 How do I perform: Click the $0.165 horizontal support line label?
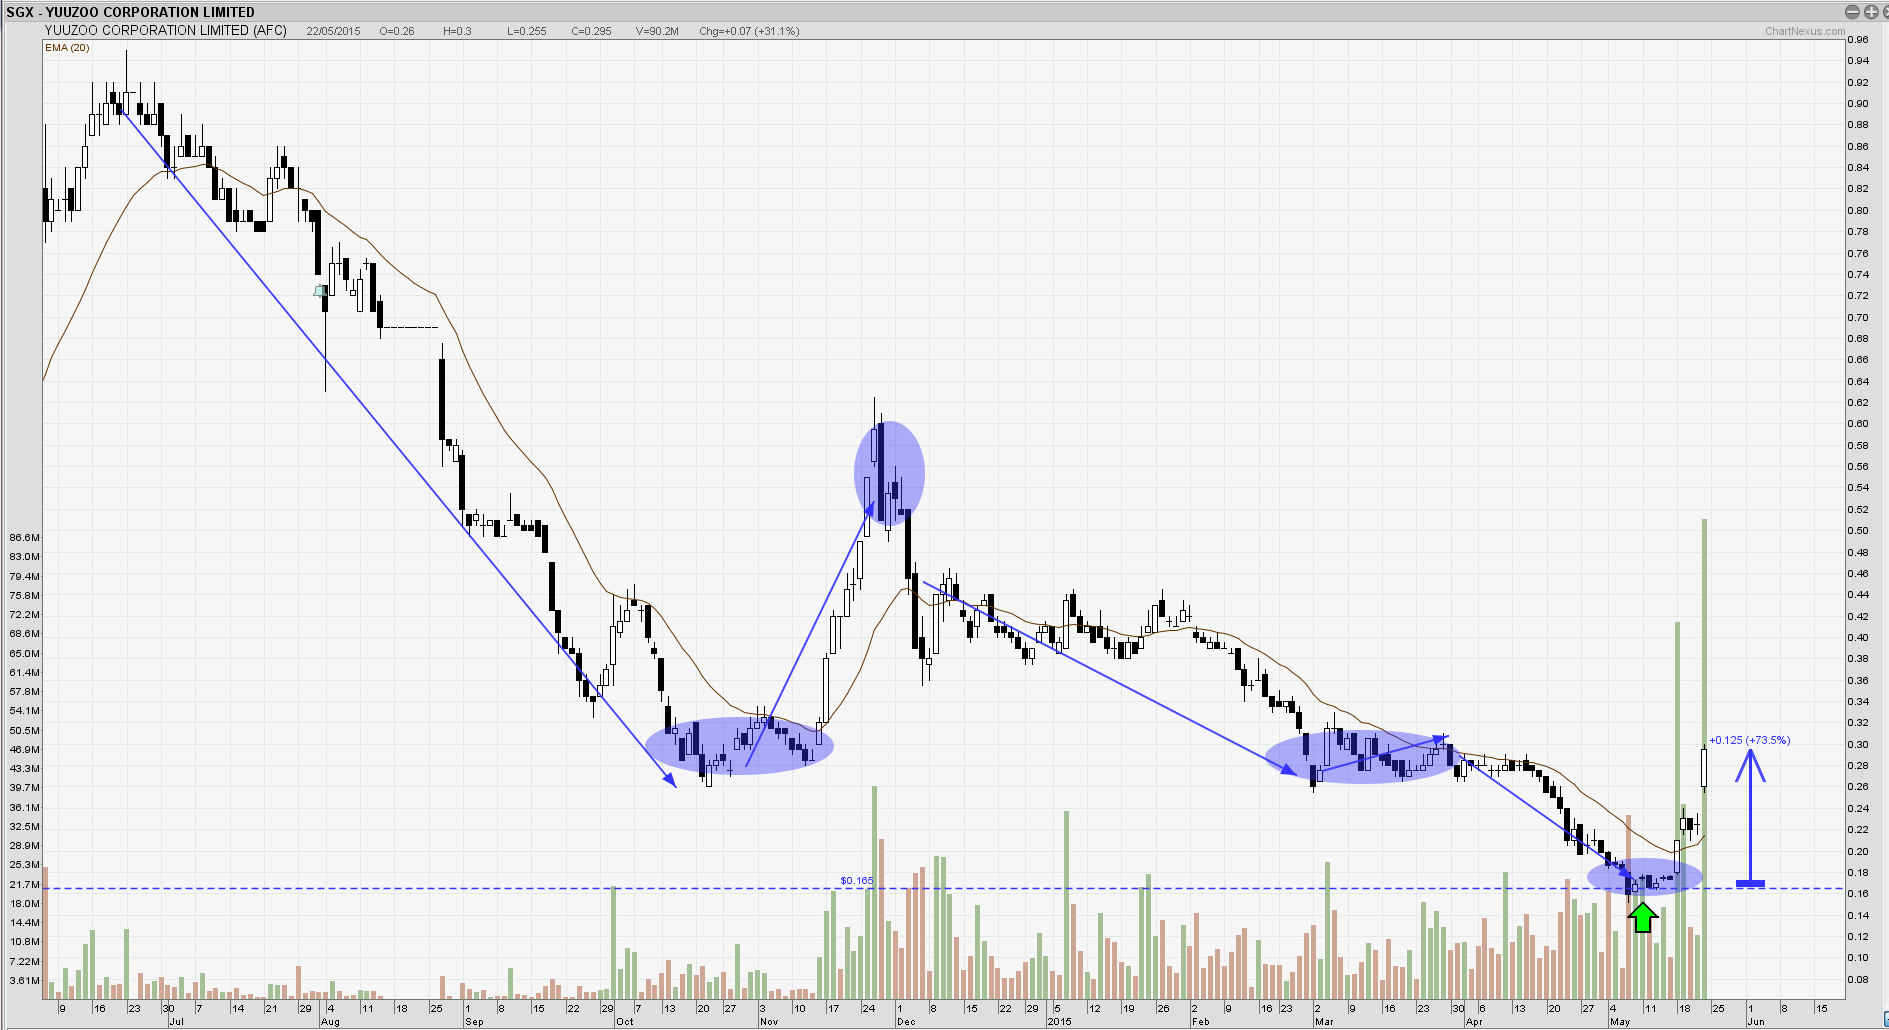pos(856,881)
